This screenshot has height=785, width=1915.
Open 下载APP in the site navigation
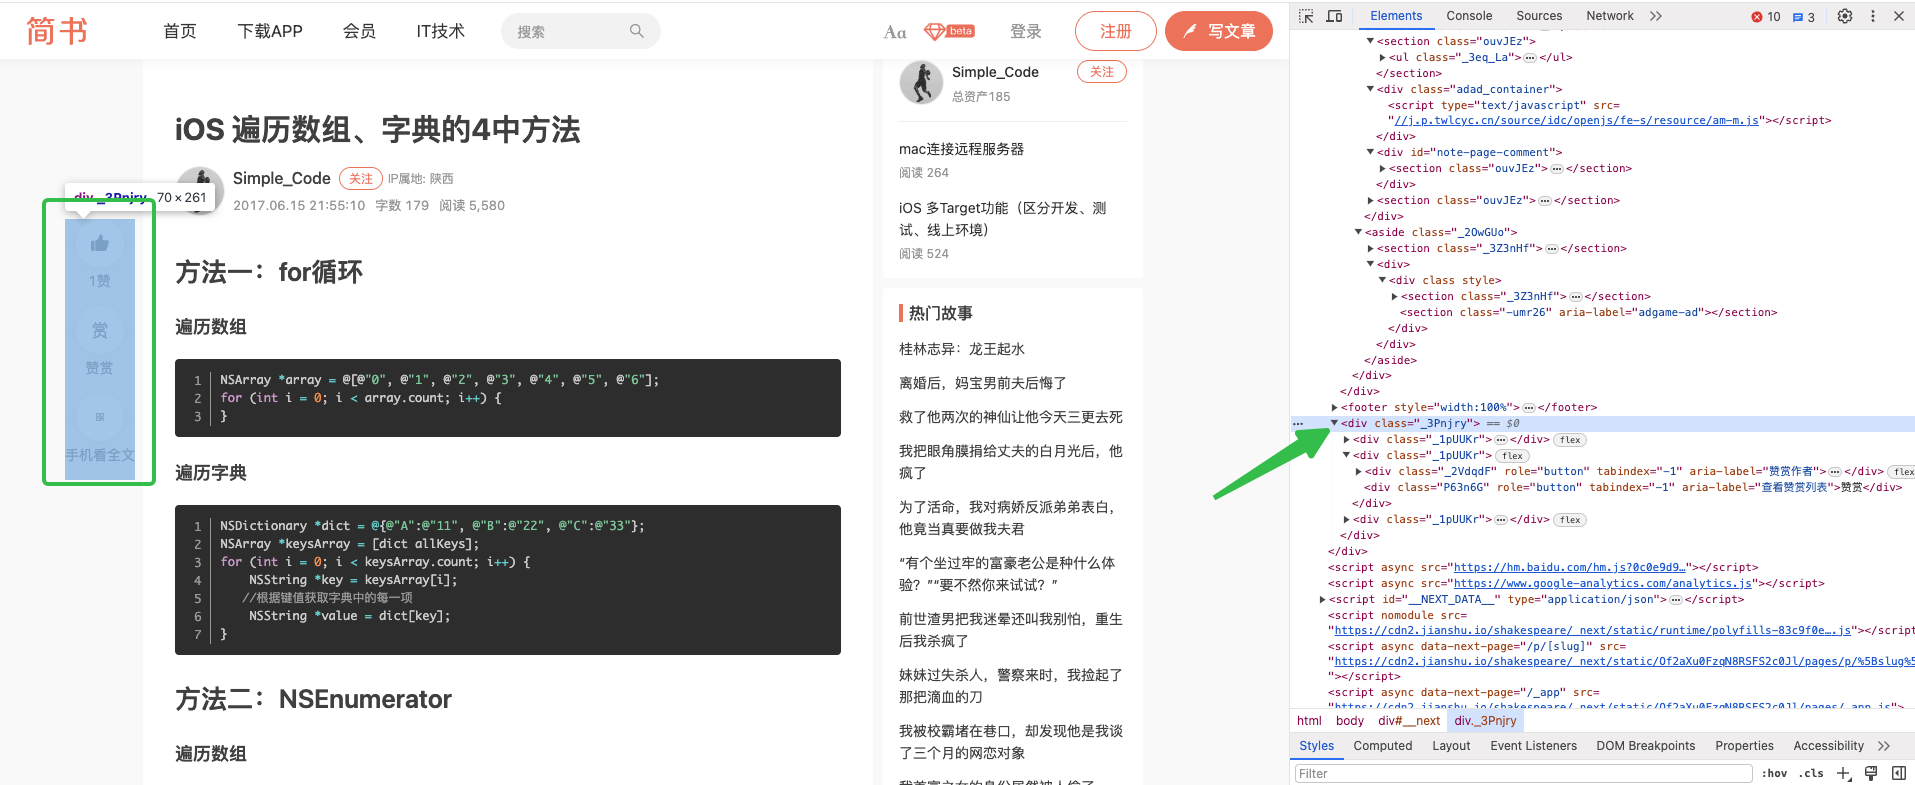tap(270, 31)
